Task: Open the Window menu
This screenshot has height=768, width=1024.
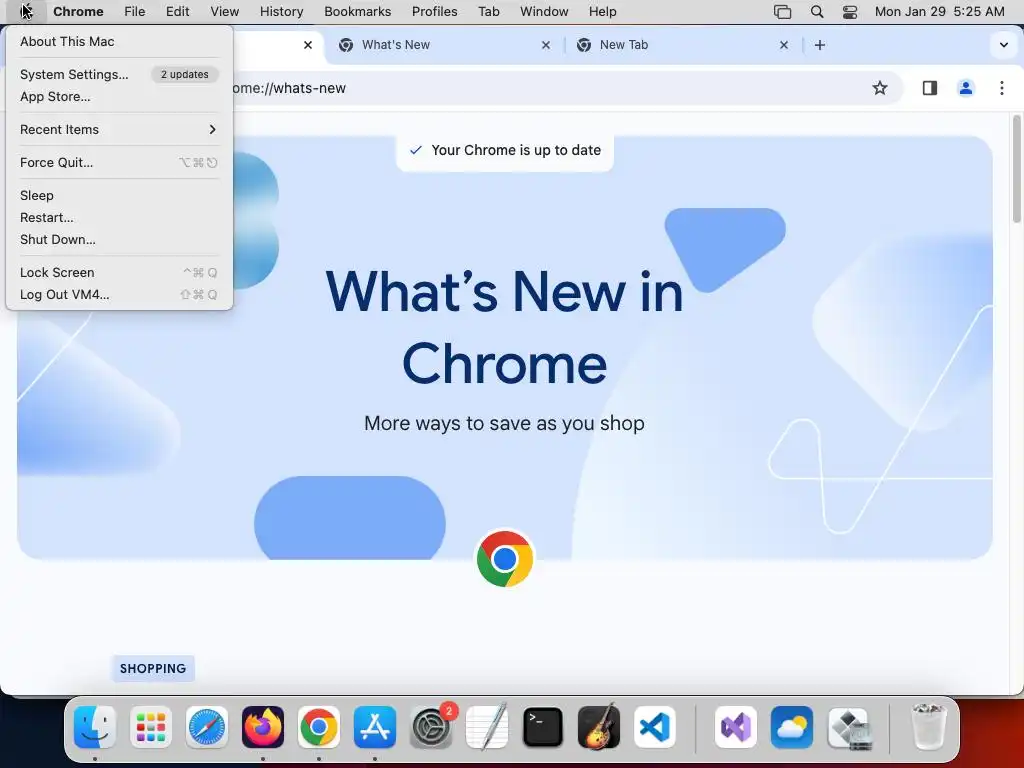Action: point(544,12)
